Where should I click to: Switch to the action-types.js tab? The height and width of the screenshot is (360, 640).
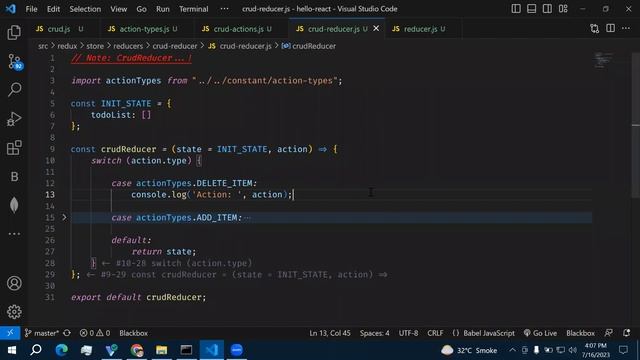[143, 29]
